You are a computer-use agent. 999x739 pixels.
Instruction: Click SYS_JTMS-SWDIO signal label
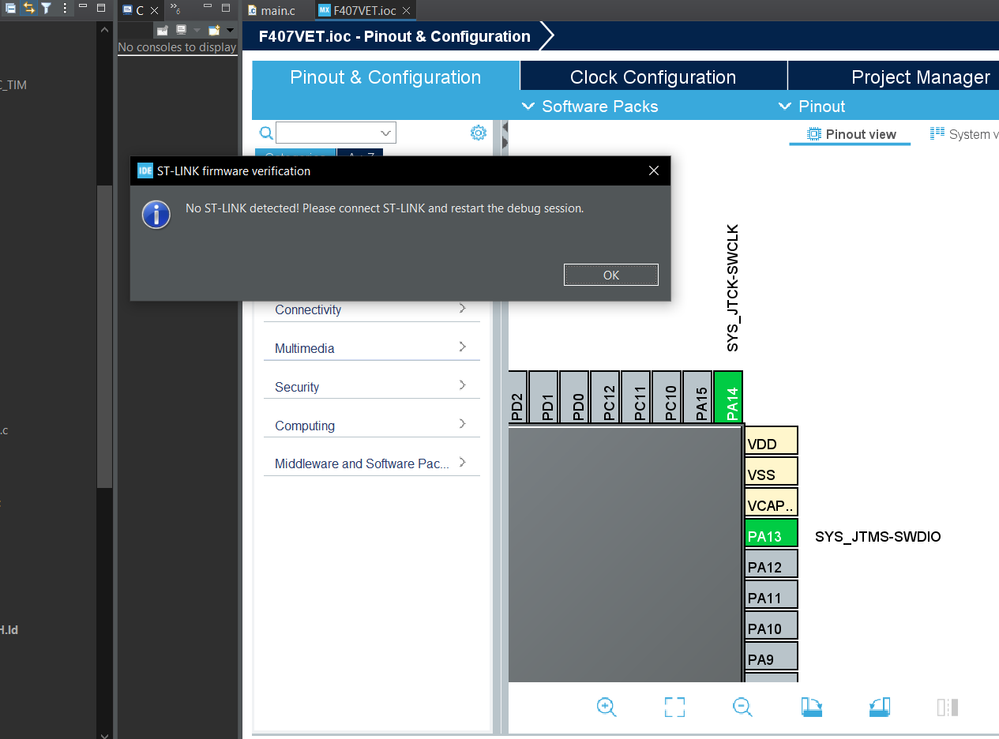coord(878,536)
